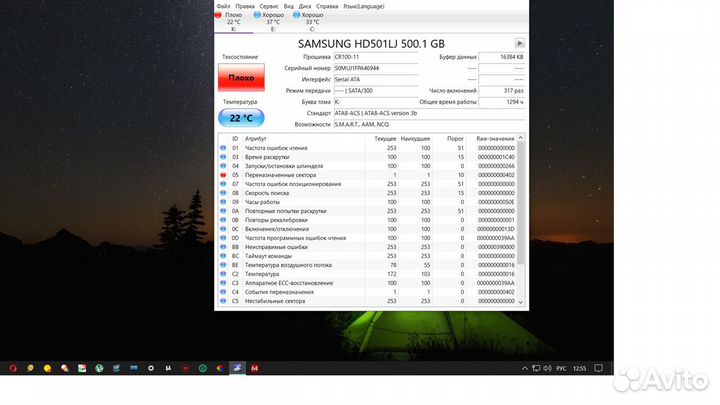Screen dimensions: 720x405
Task: Click the blue status dot for attribute BB
Action: point(223,247)
